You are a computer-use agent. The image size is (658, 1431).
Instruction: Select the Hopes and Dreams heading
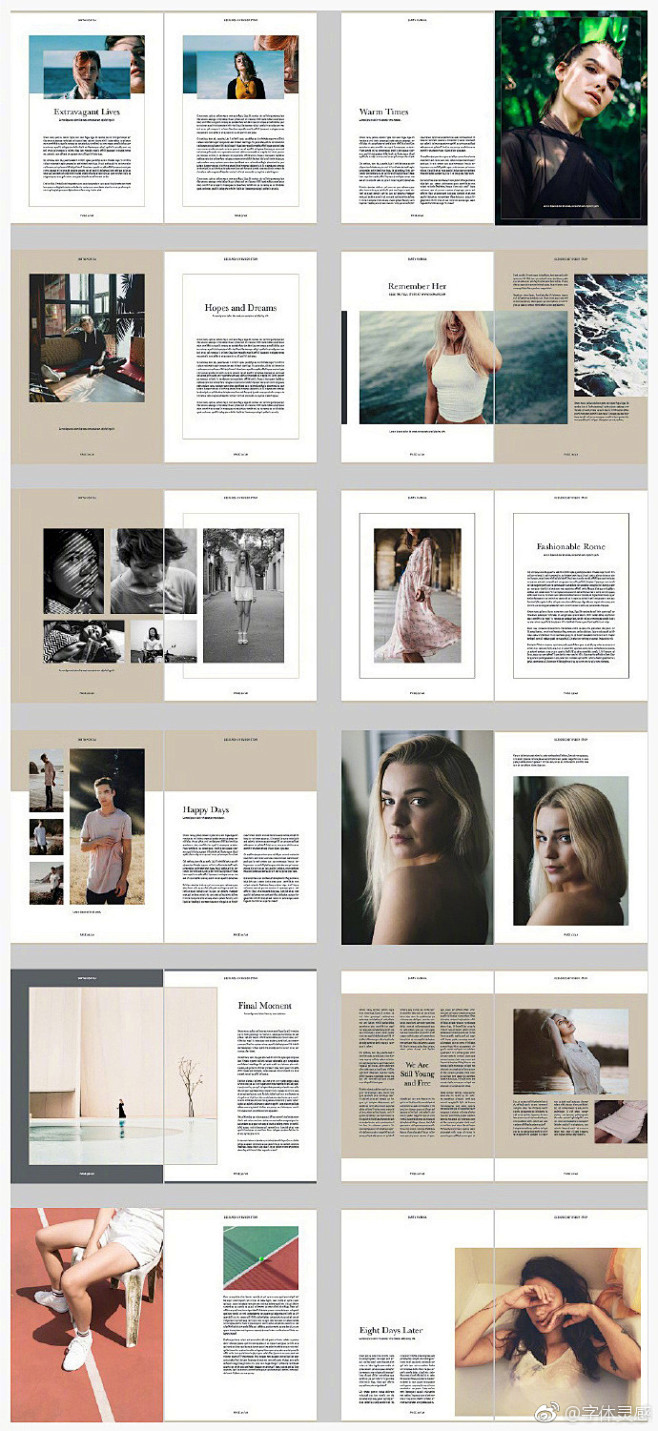(240, 307)
